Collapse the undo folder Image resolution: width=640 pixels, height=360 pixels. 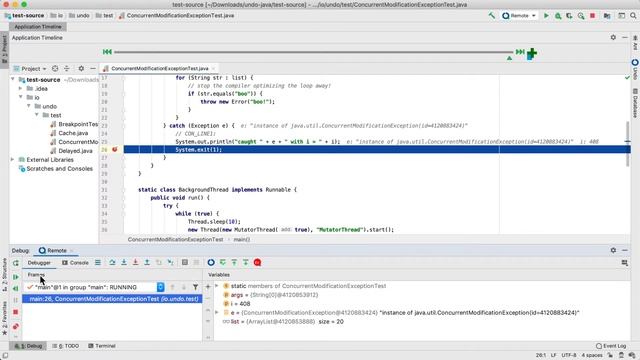(x=29, y=106)
